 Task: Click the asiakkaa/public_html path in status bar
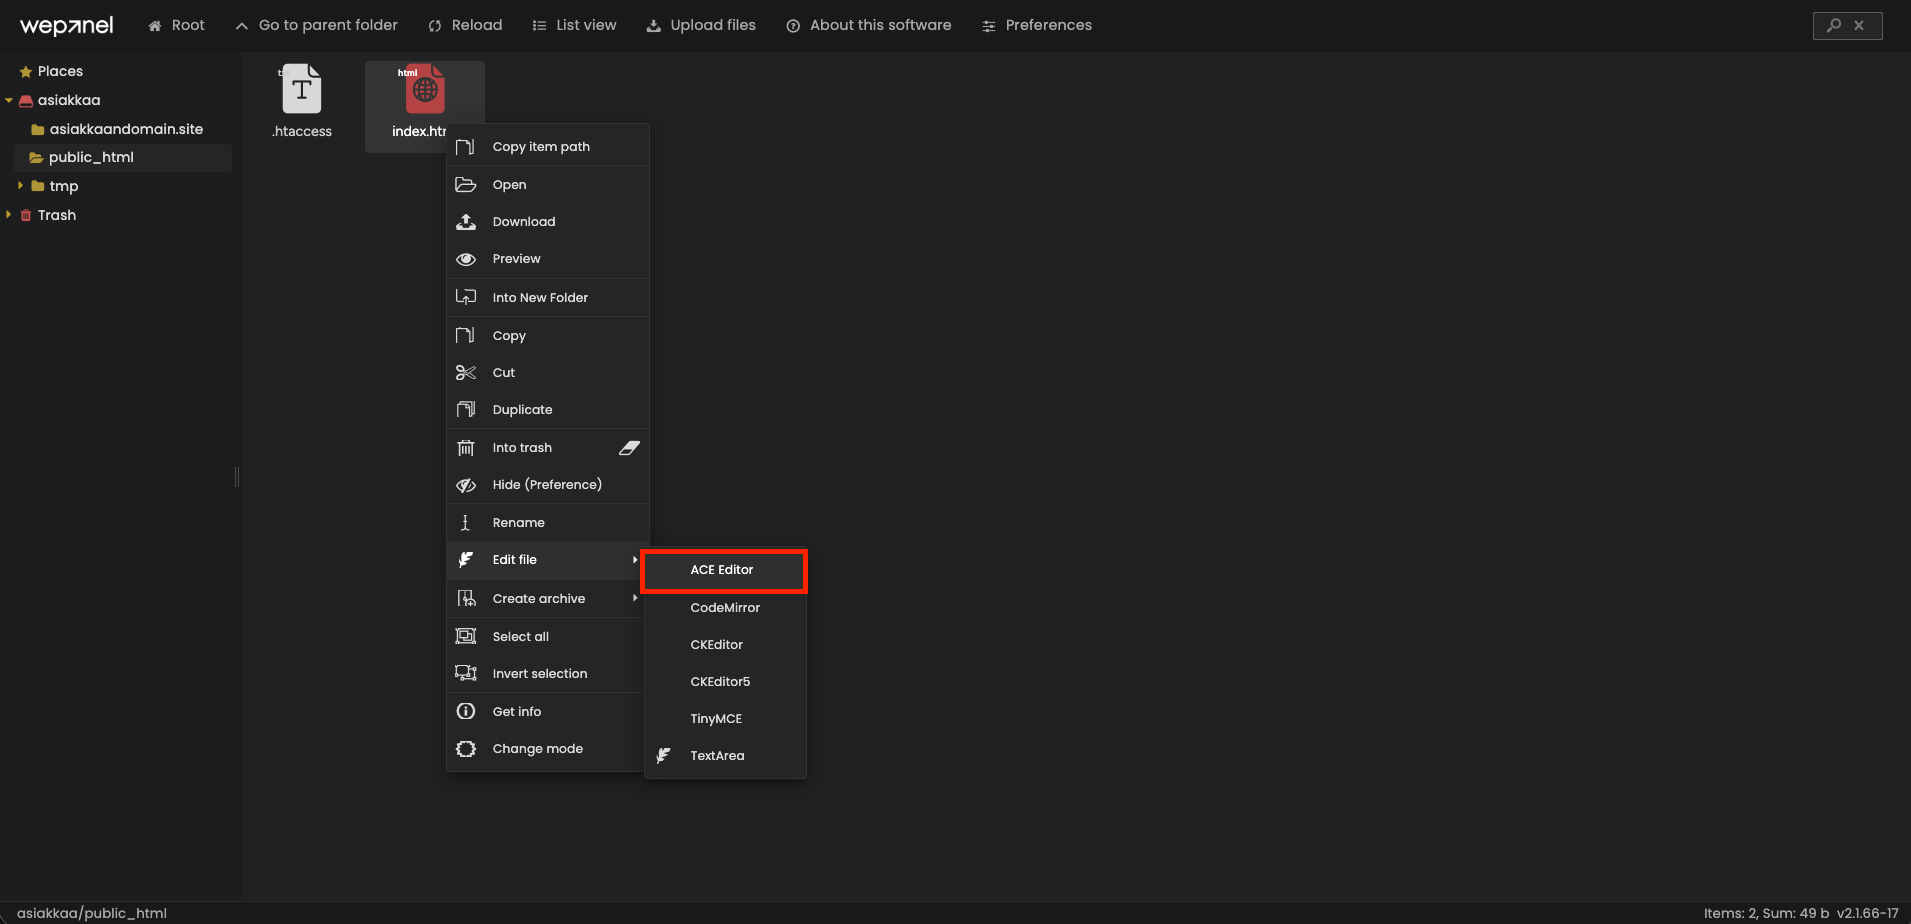tap(92, 913)
